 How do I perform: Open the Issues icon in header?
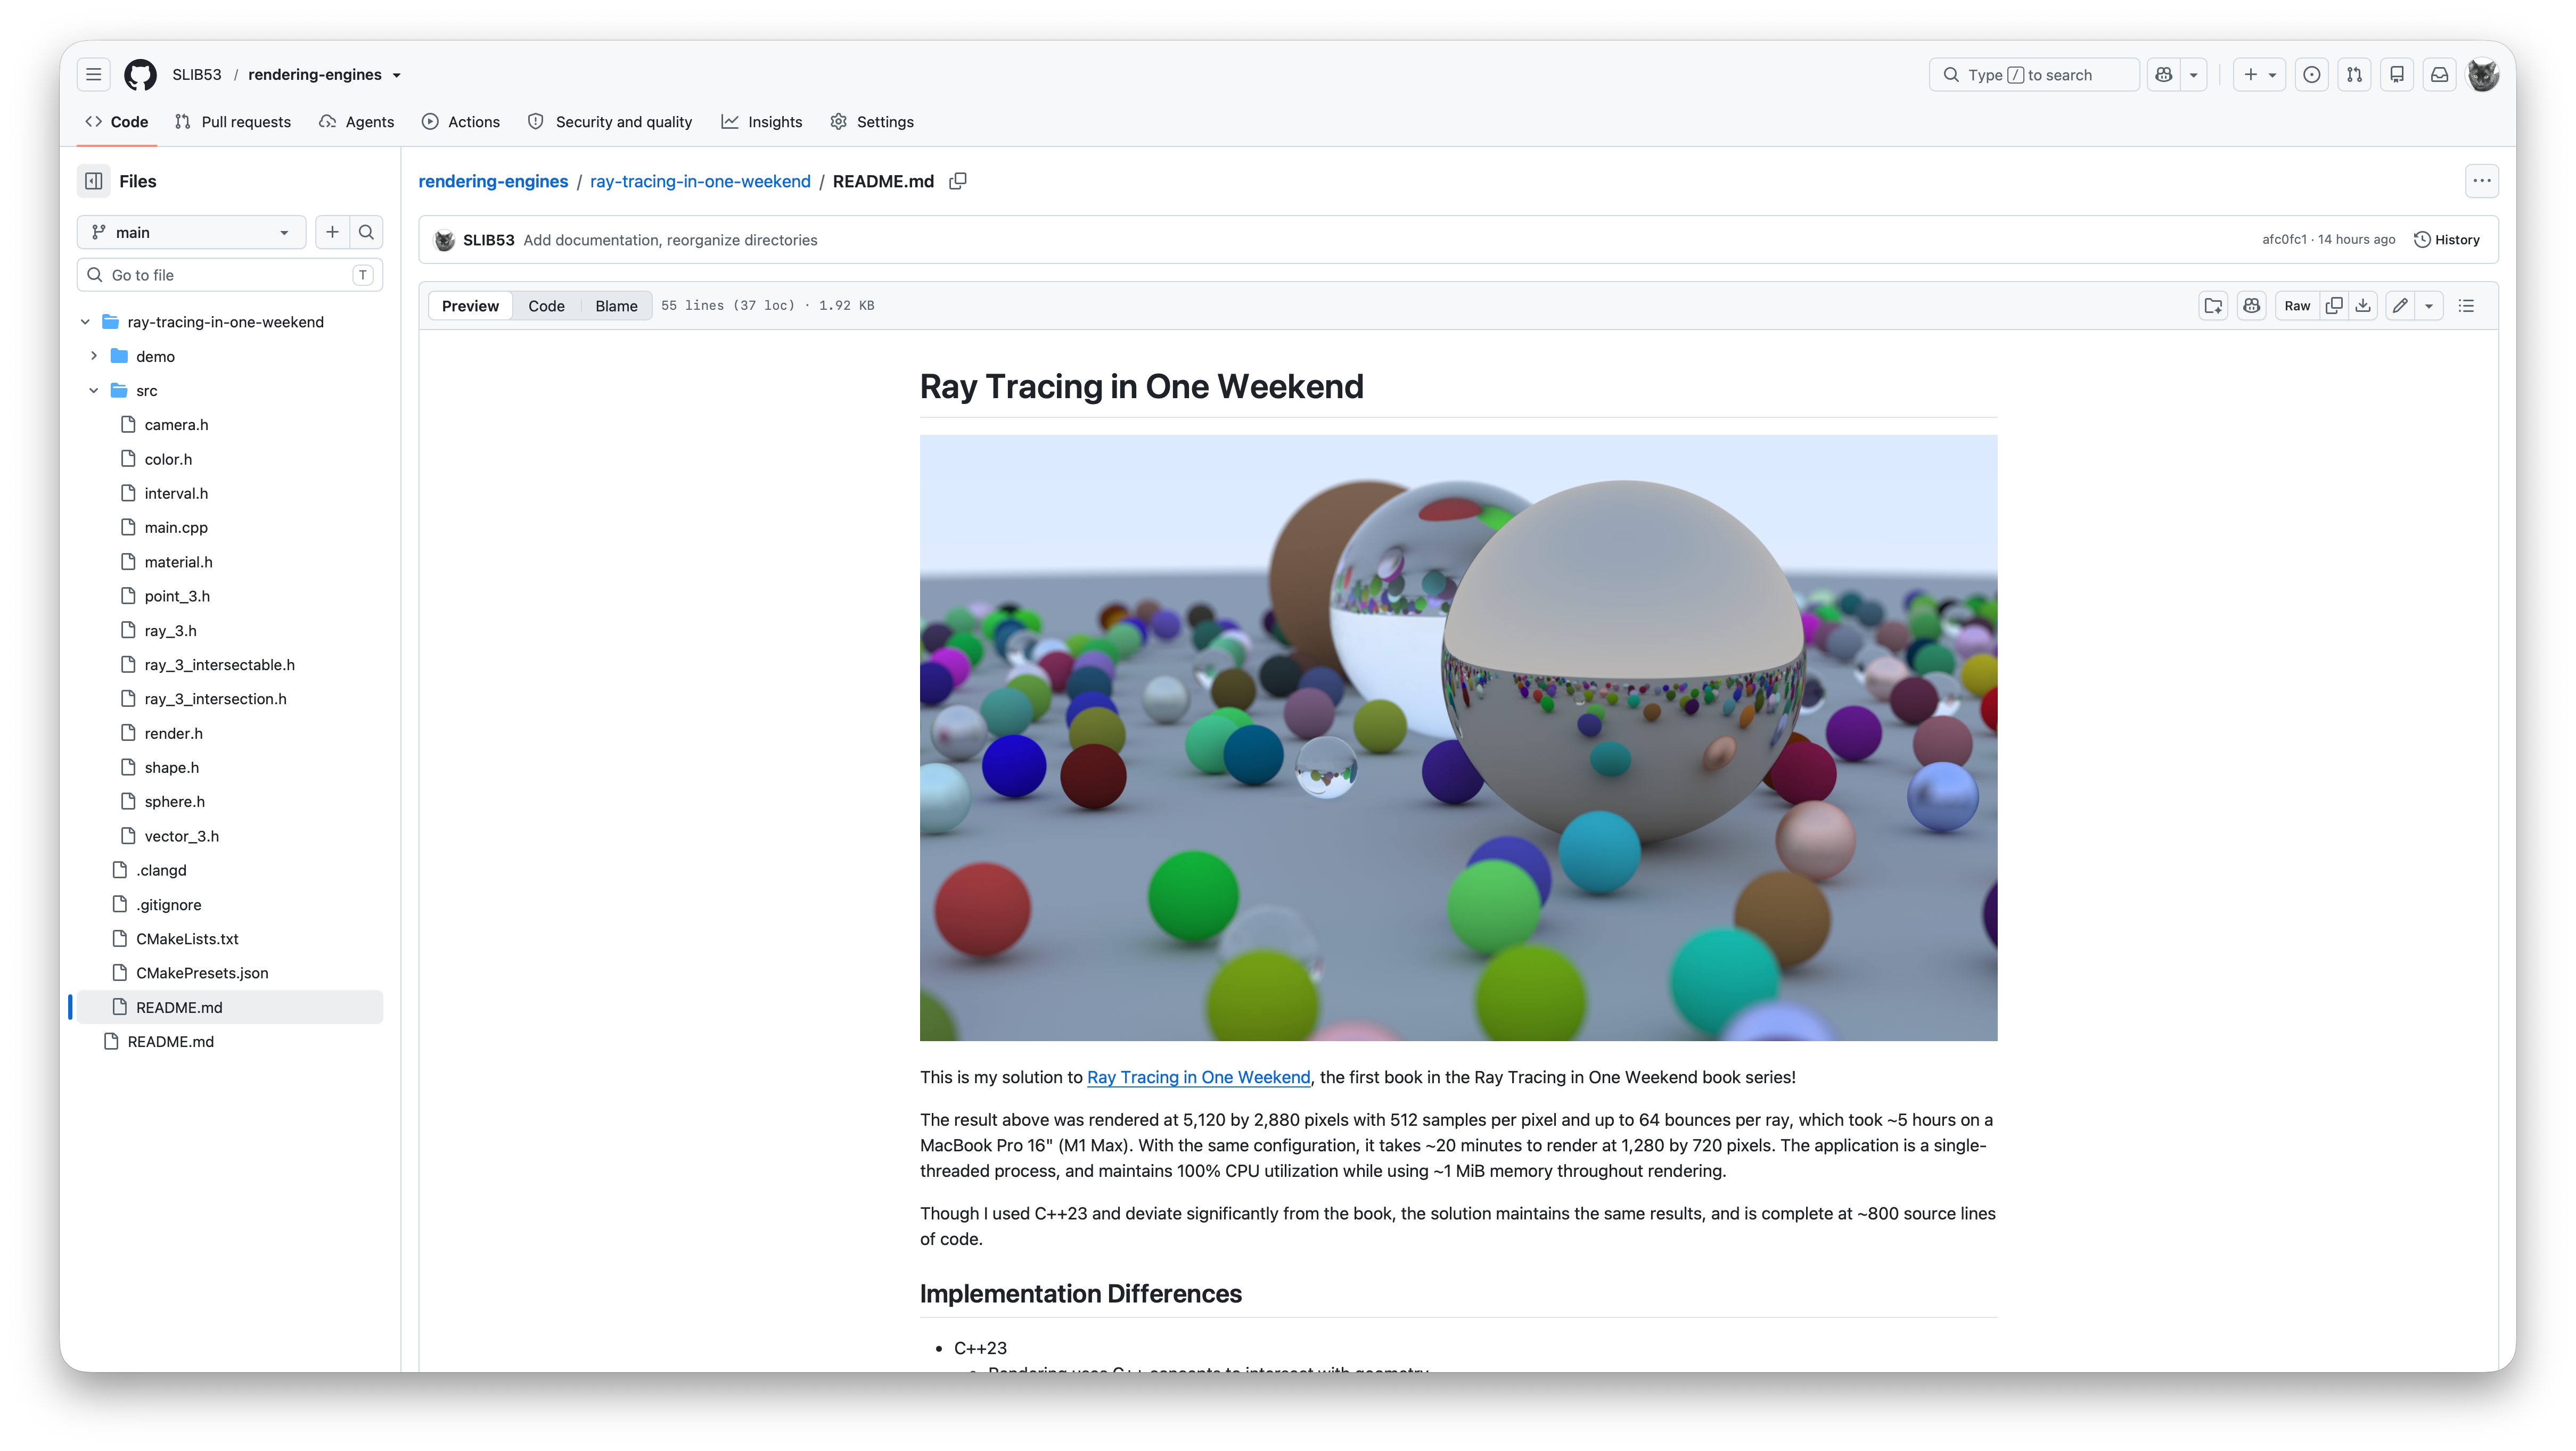click(x=2312, y=74)
